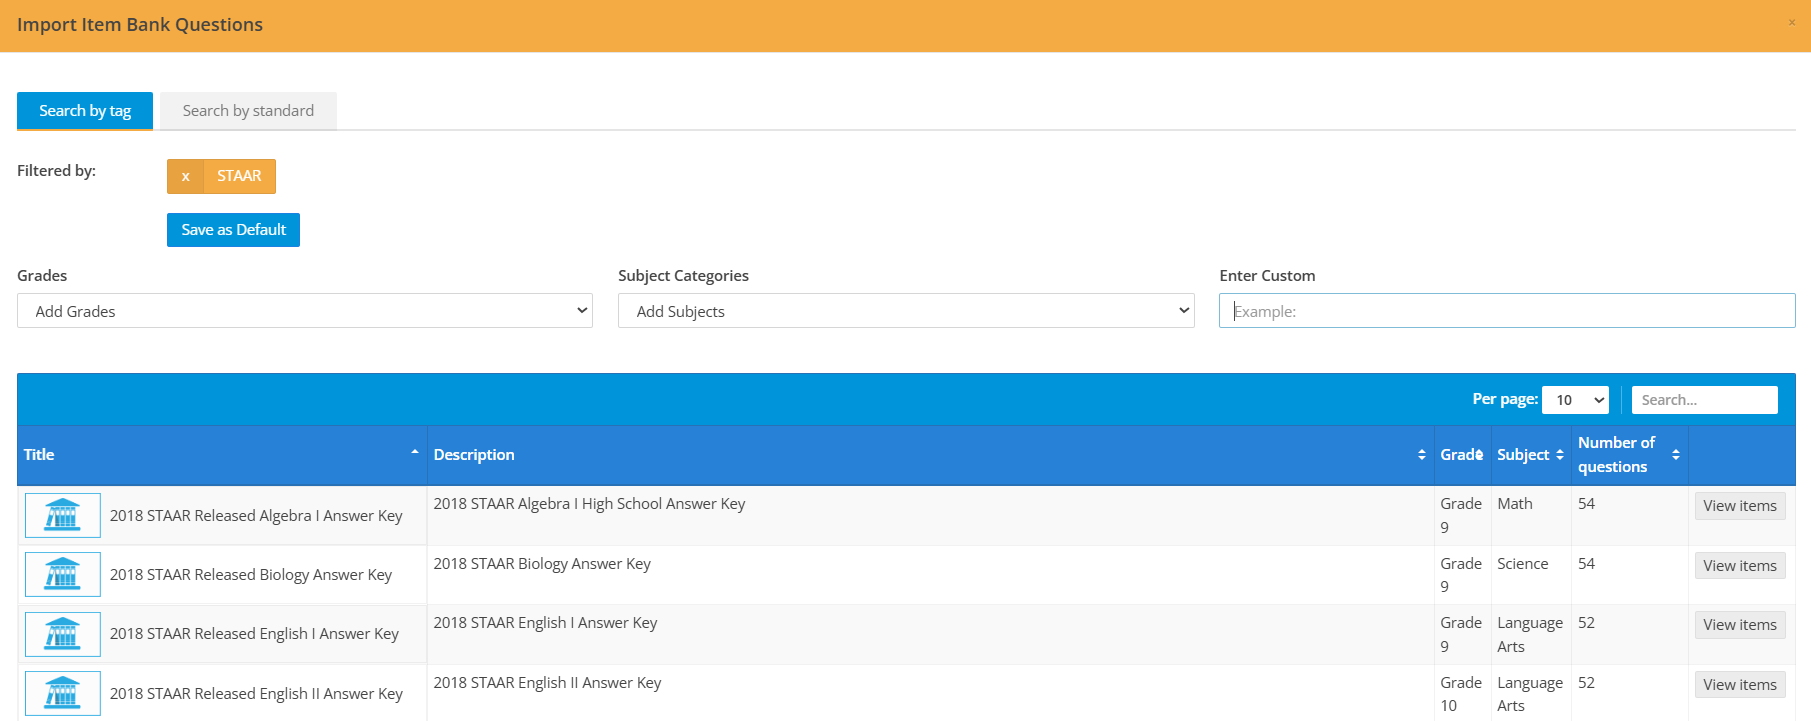Sort by Number of questions column
Viewport: 1811px width, 721px height.
1675,455
